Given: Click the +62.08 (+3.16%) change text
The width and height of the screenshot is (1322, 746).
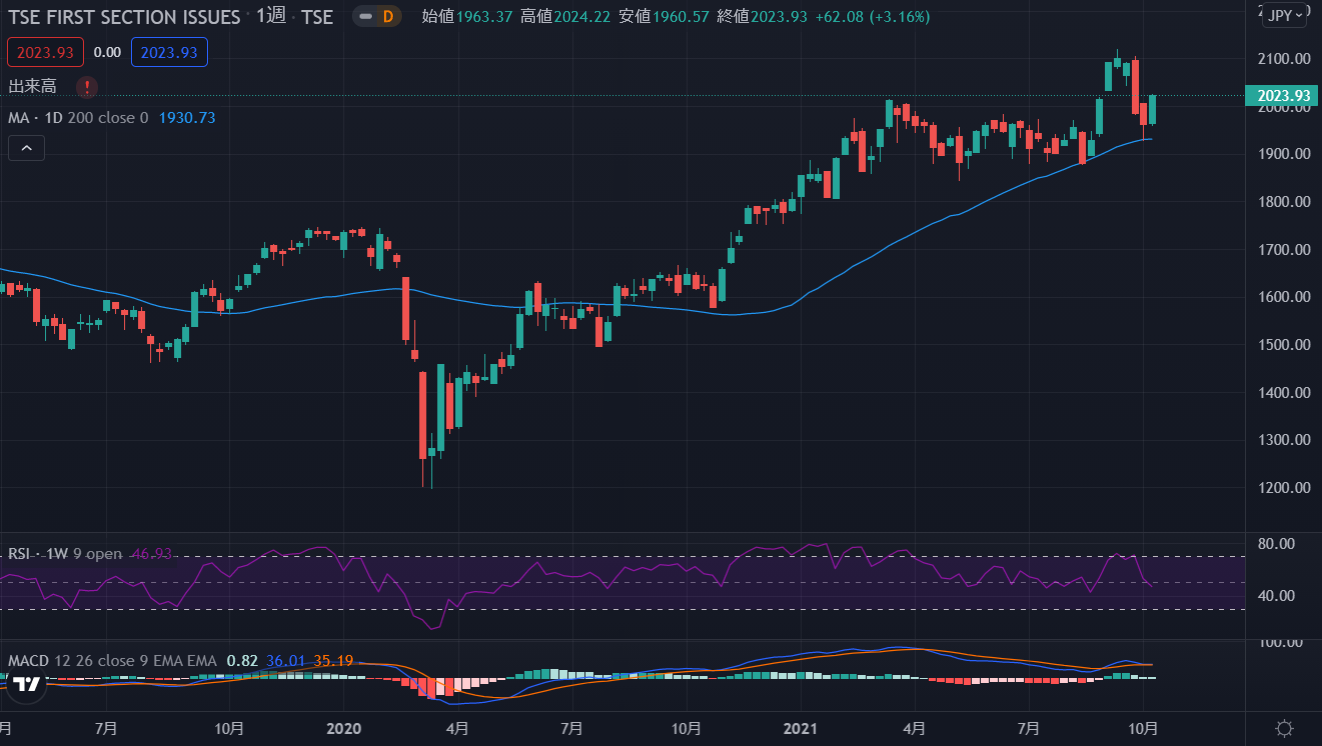Looking at the screenshot, I should (x=872, y=17).
